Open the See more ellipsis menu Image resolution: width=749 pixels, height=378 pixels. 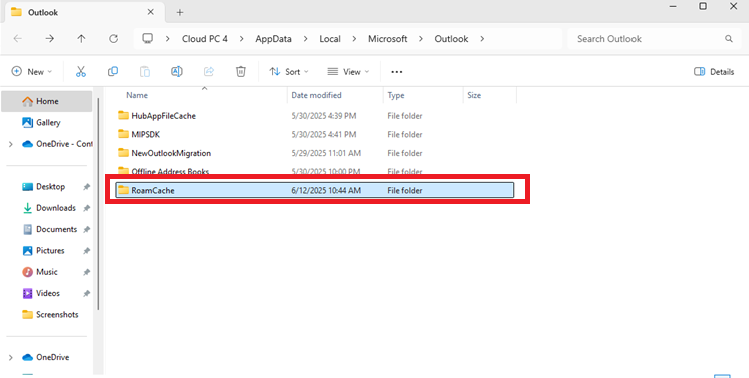tap(396, 72)
